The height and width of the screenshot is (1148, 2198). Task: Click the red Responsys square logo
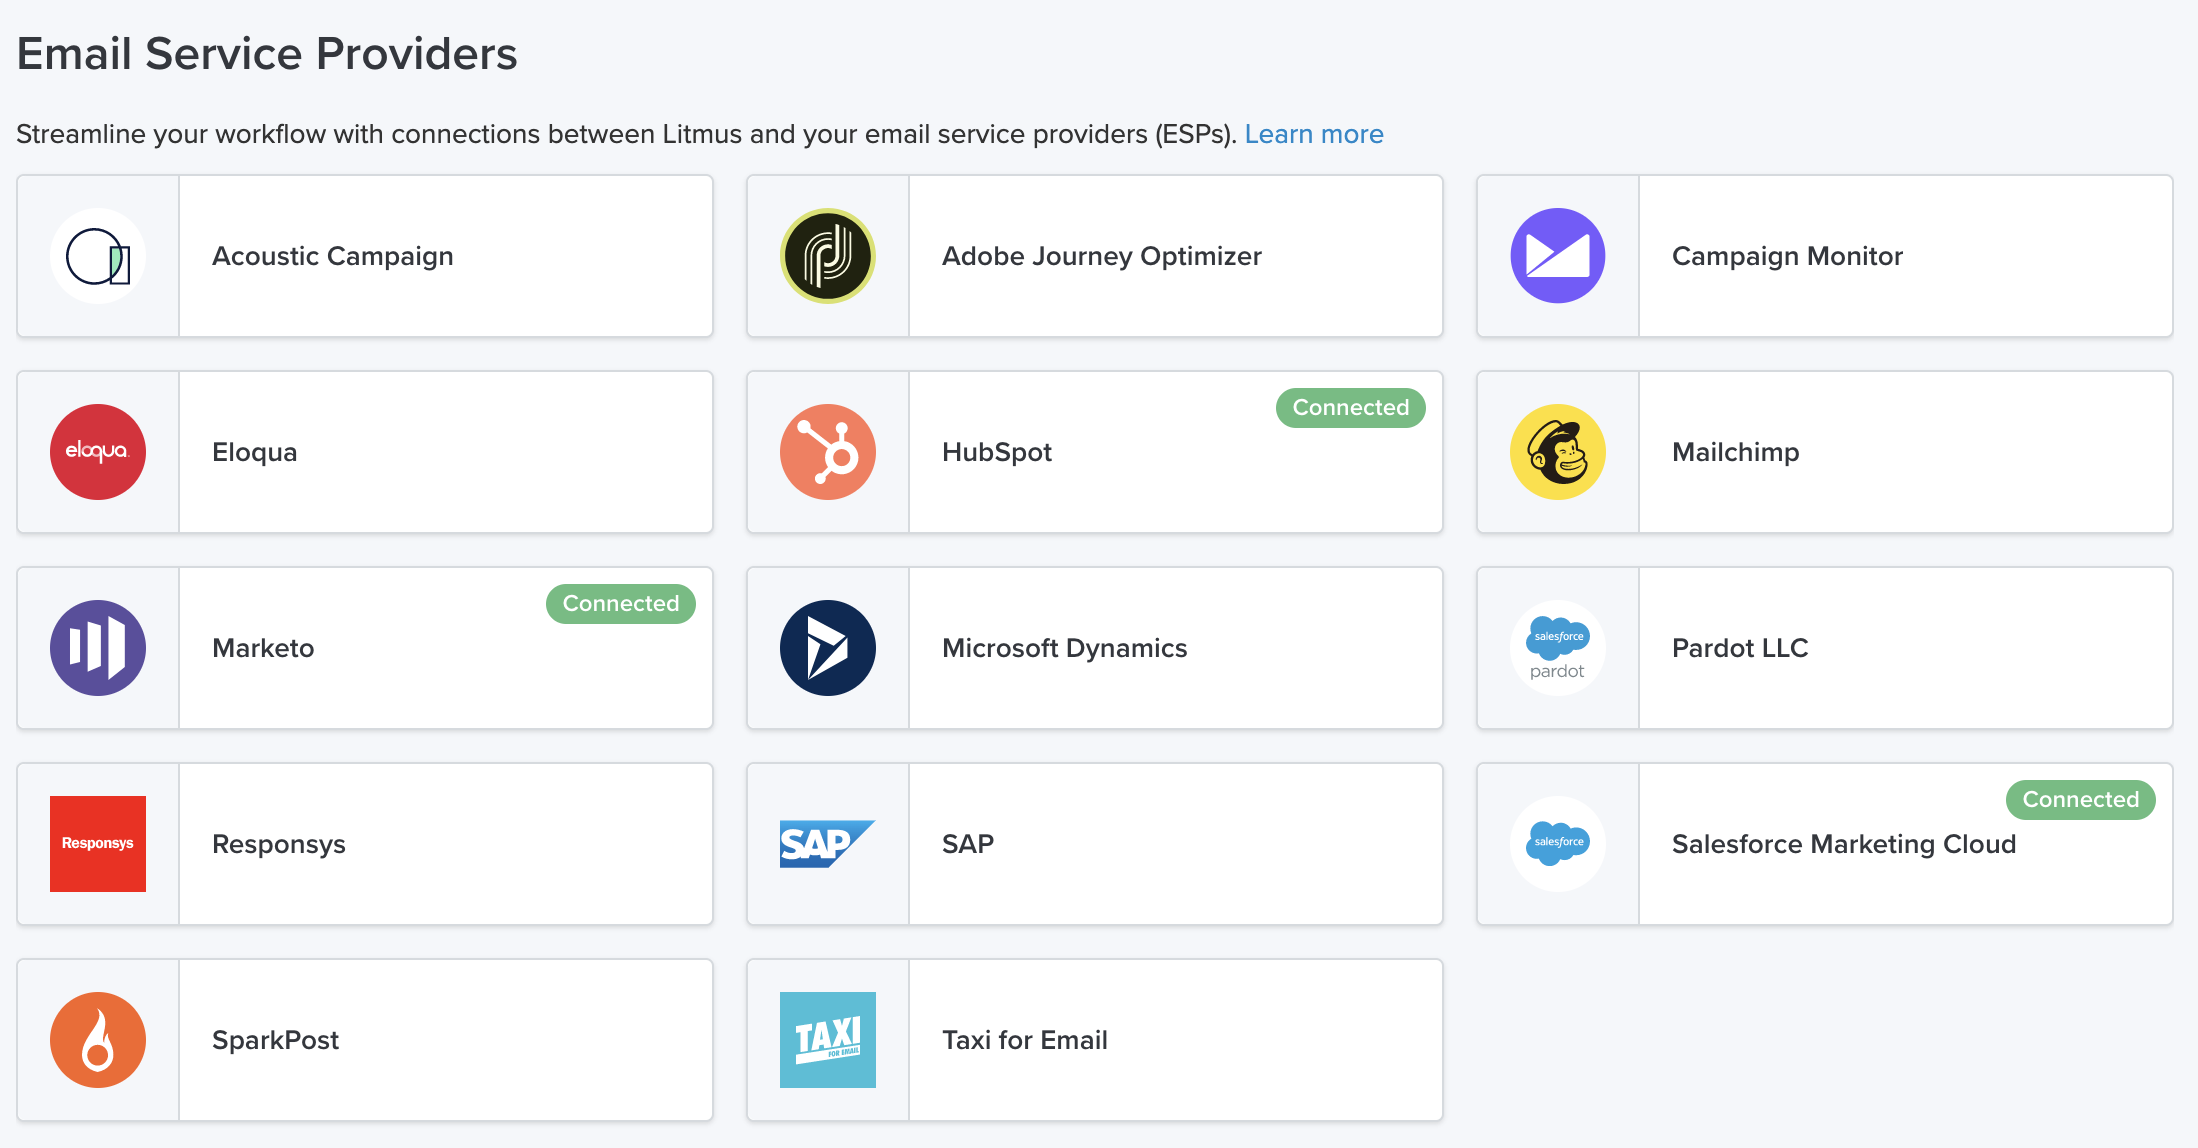98,844
